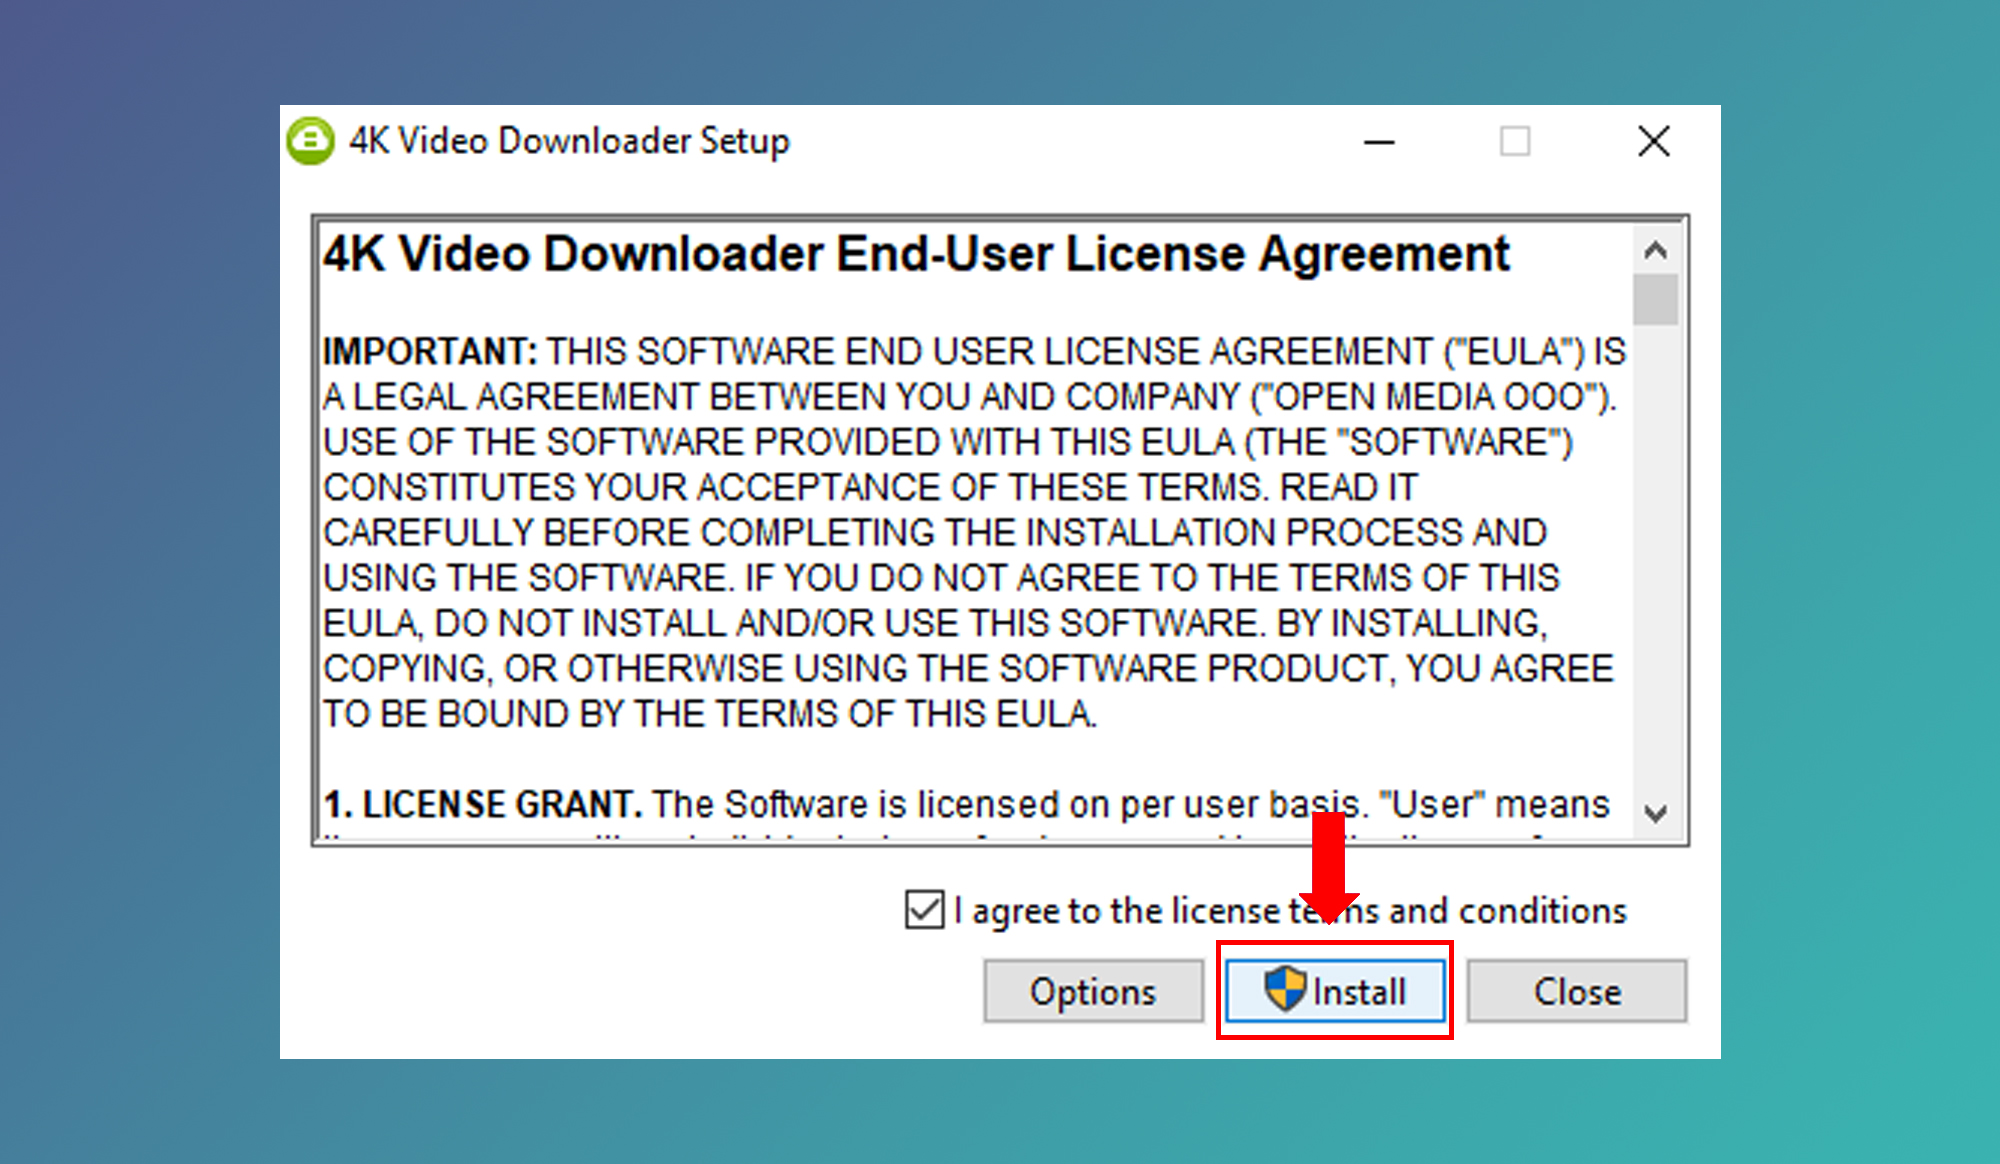Image resolution: width=2000 pixels, height=1164 pixels.
Task: Minimize the Setup window
Action: pos(1379,142)
